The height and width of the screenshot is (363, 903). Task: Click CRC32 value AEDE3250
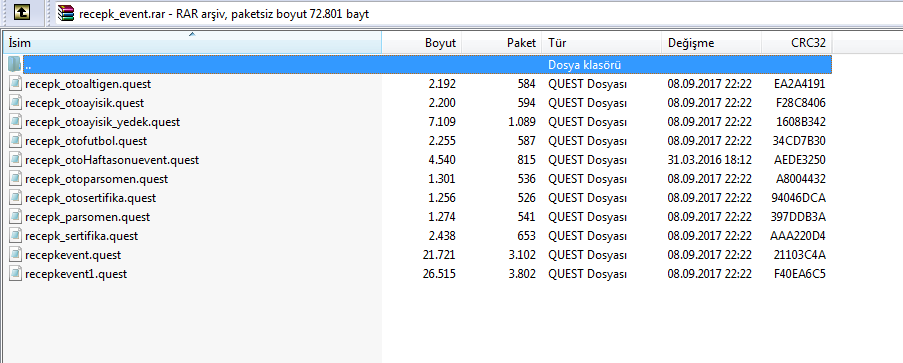point(800,160)
